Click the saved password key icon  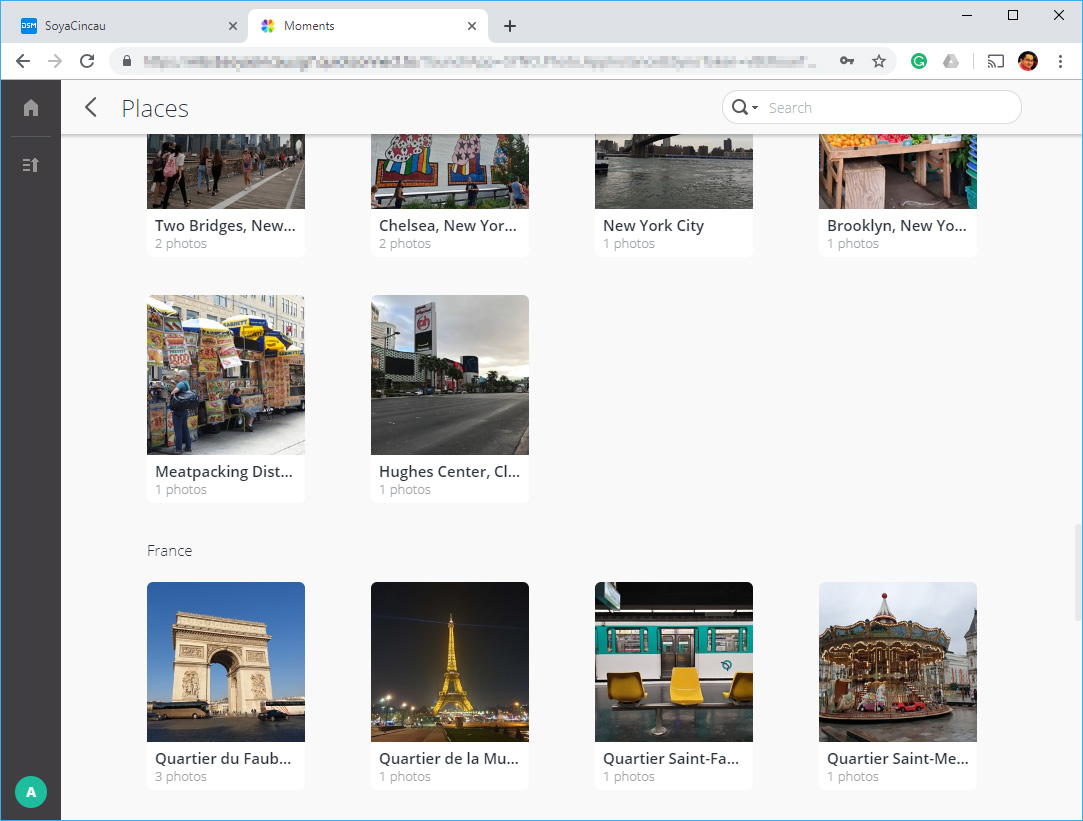pos(847,61)
